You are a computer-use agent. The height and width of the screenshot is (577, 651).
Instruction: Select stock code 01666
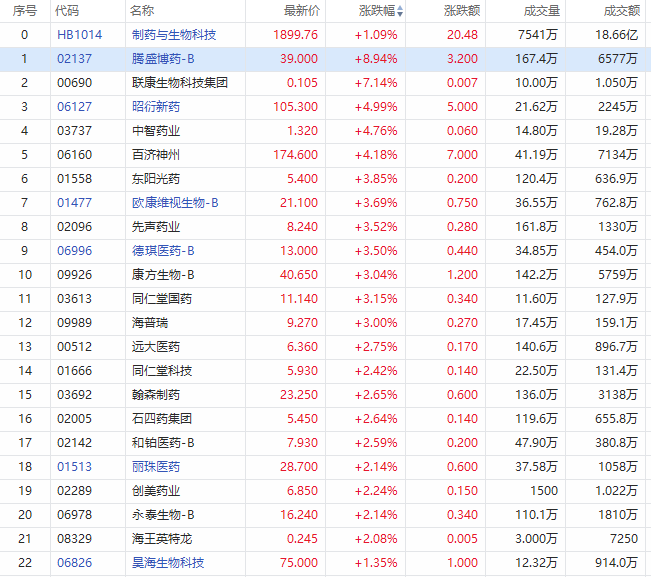click(x=74, y=371)
